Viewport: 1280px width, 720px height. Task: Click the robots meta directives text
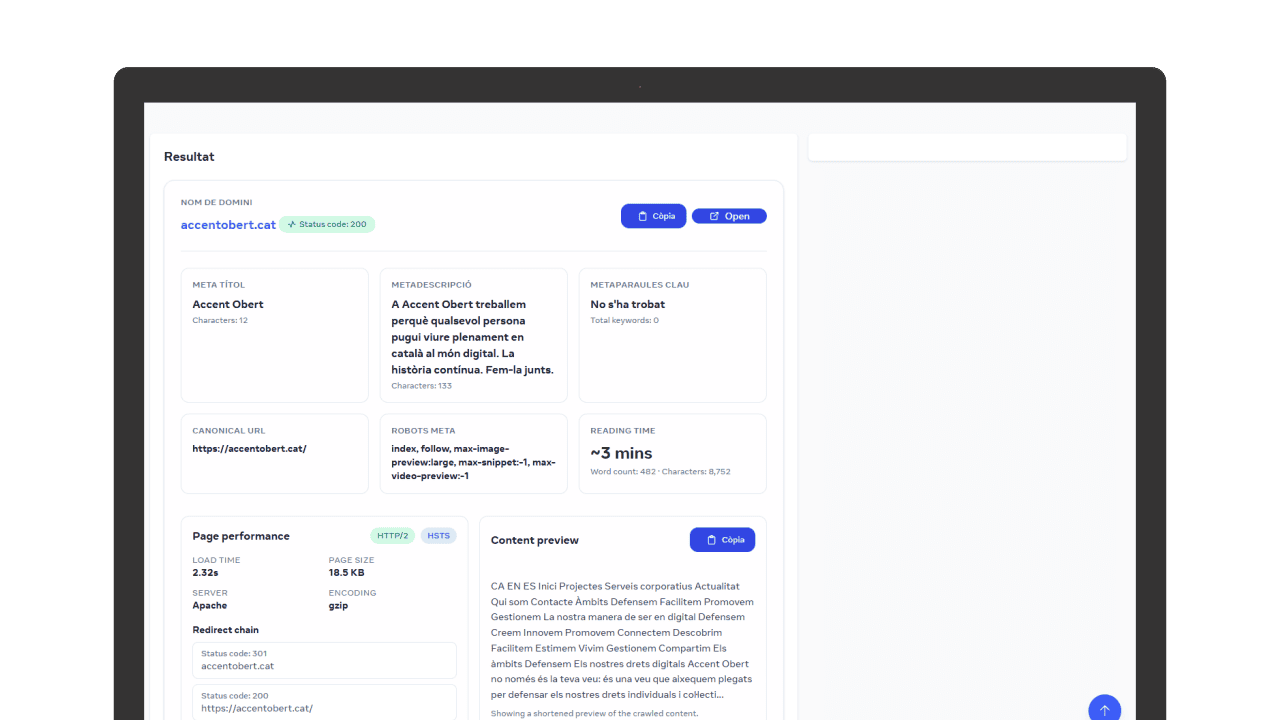472,462
